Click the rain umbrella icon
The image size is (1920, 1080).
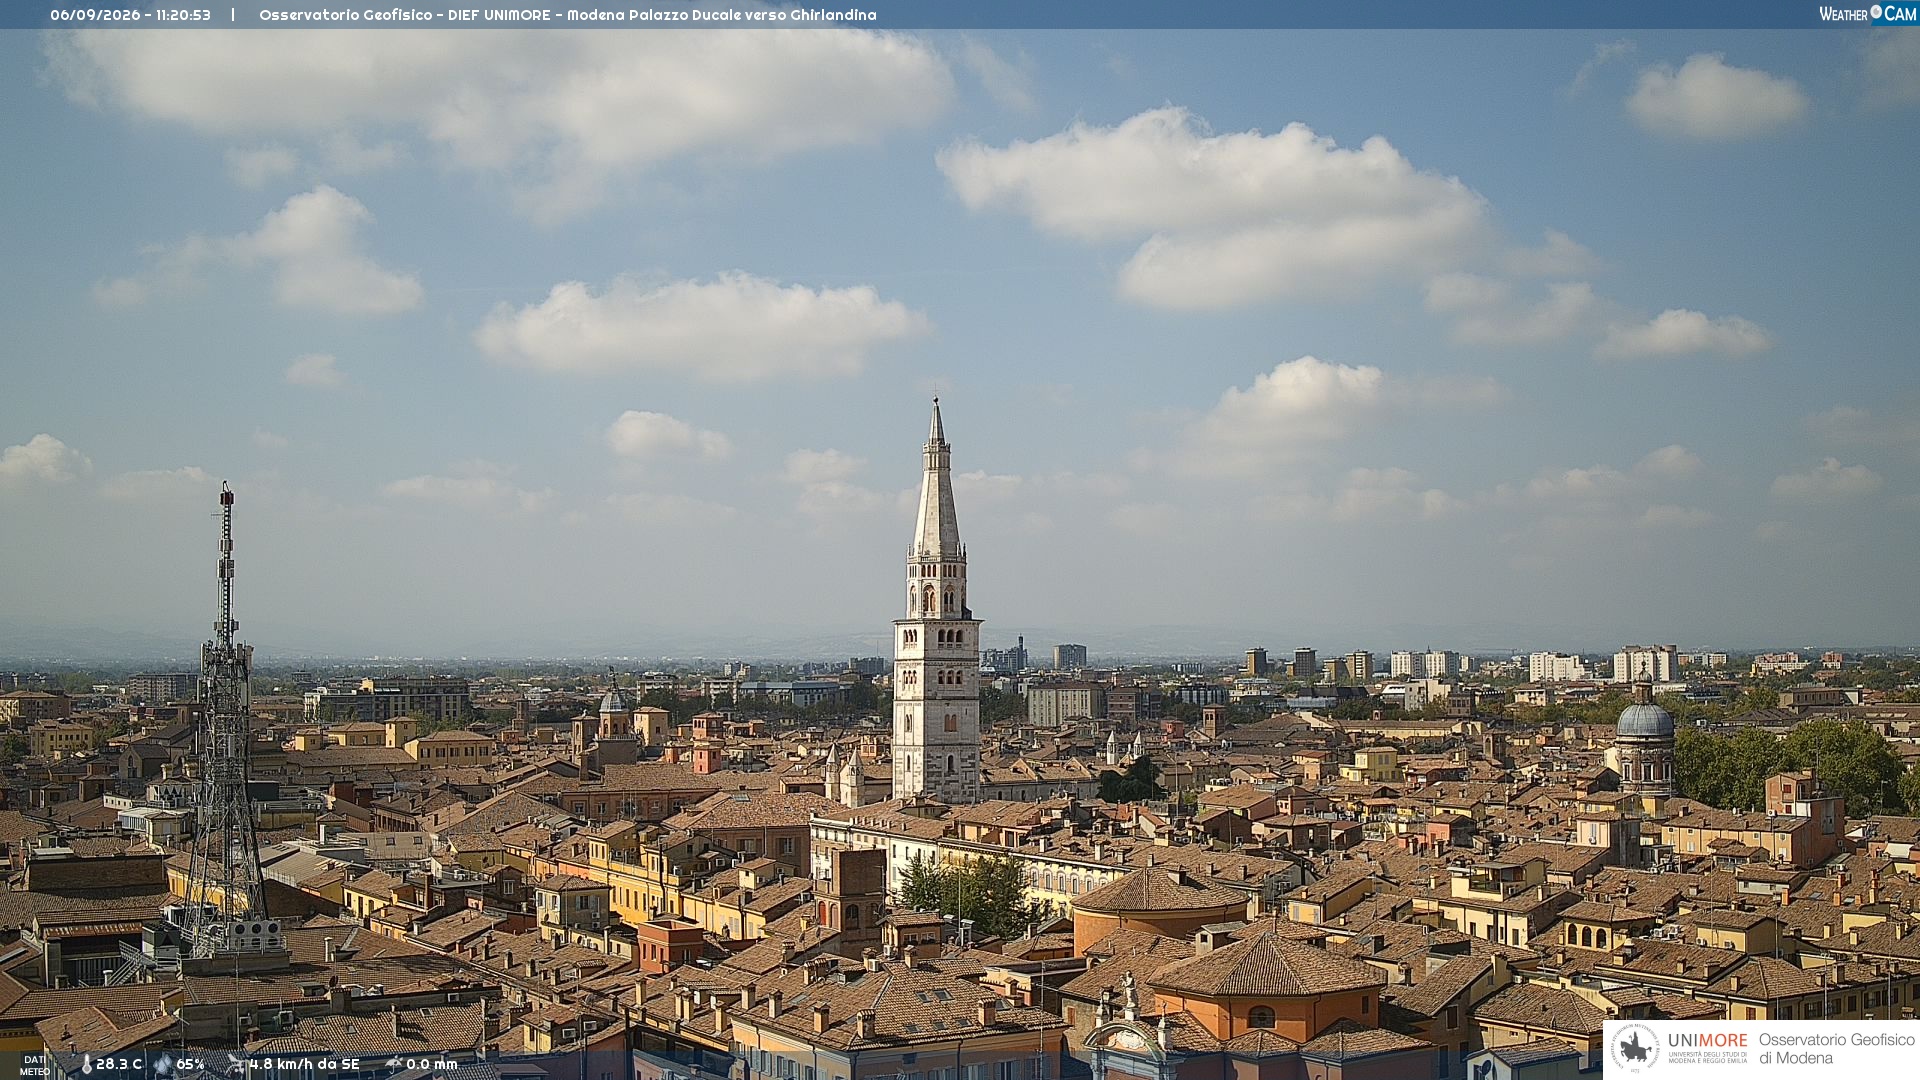(x=393, y=1064)
